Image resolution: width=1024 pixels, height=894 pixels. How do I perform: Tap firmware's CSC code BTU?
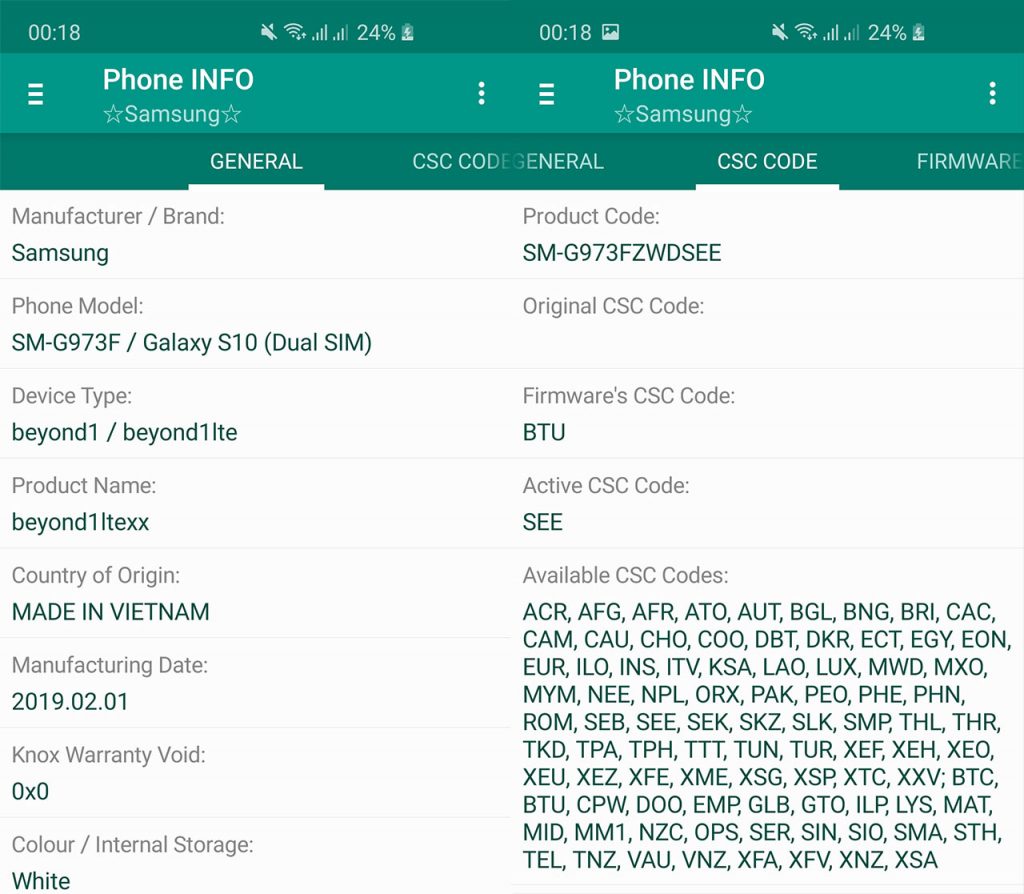tap(544, 432)
